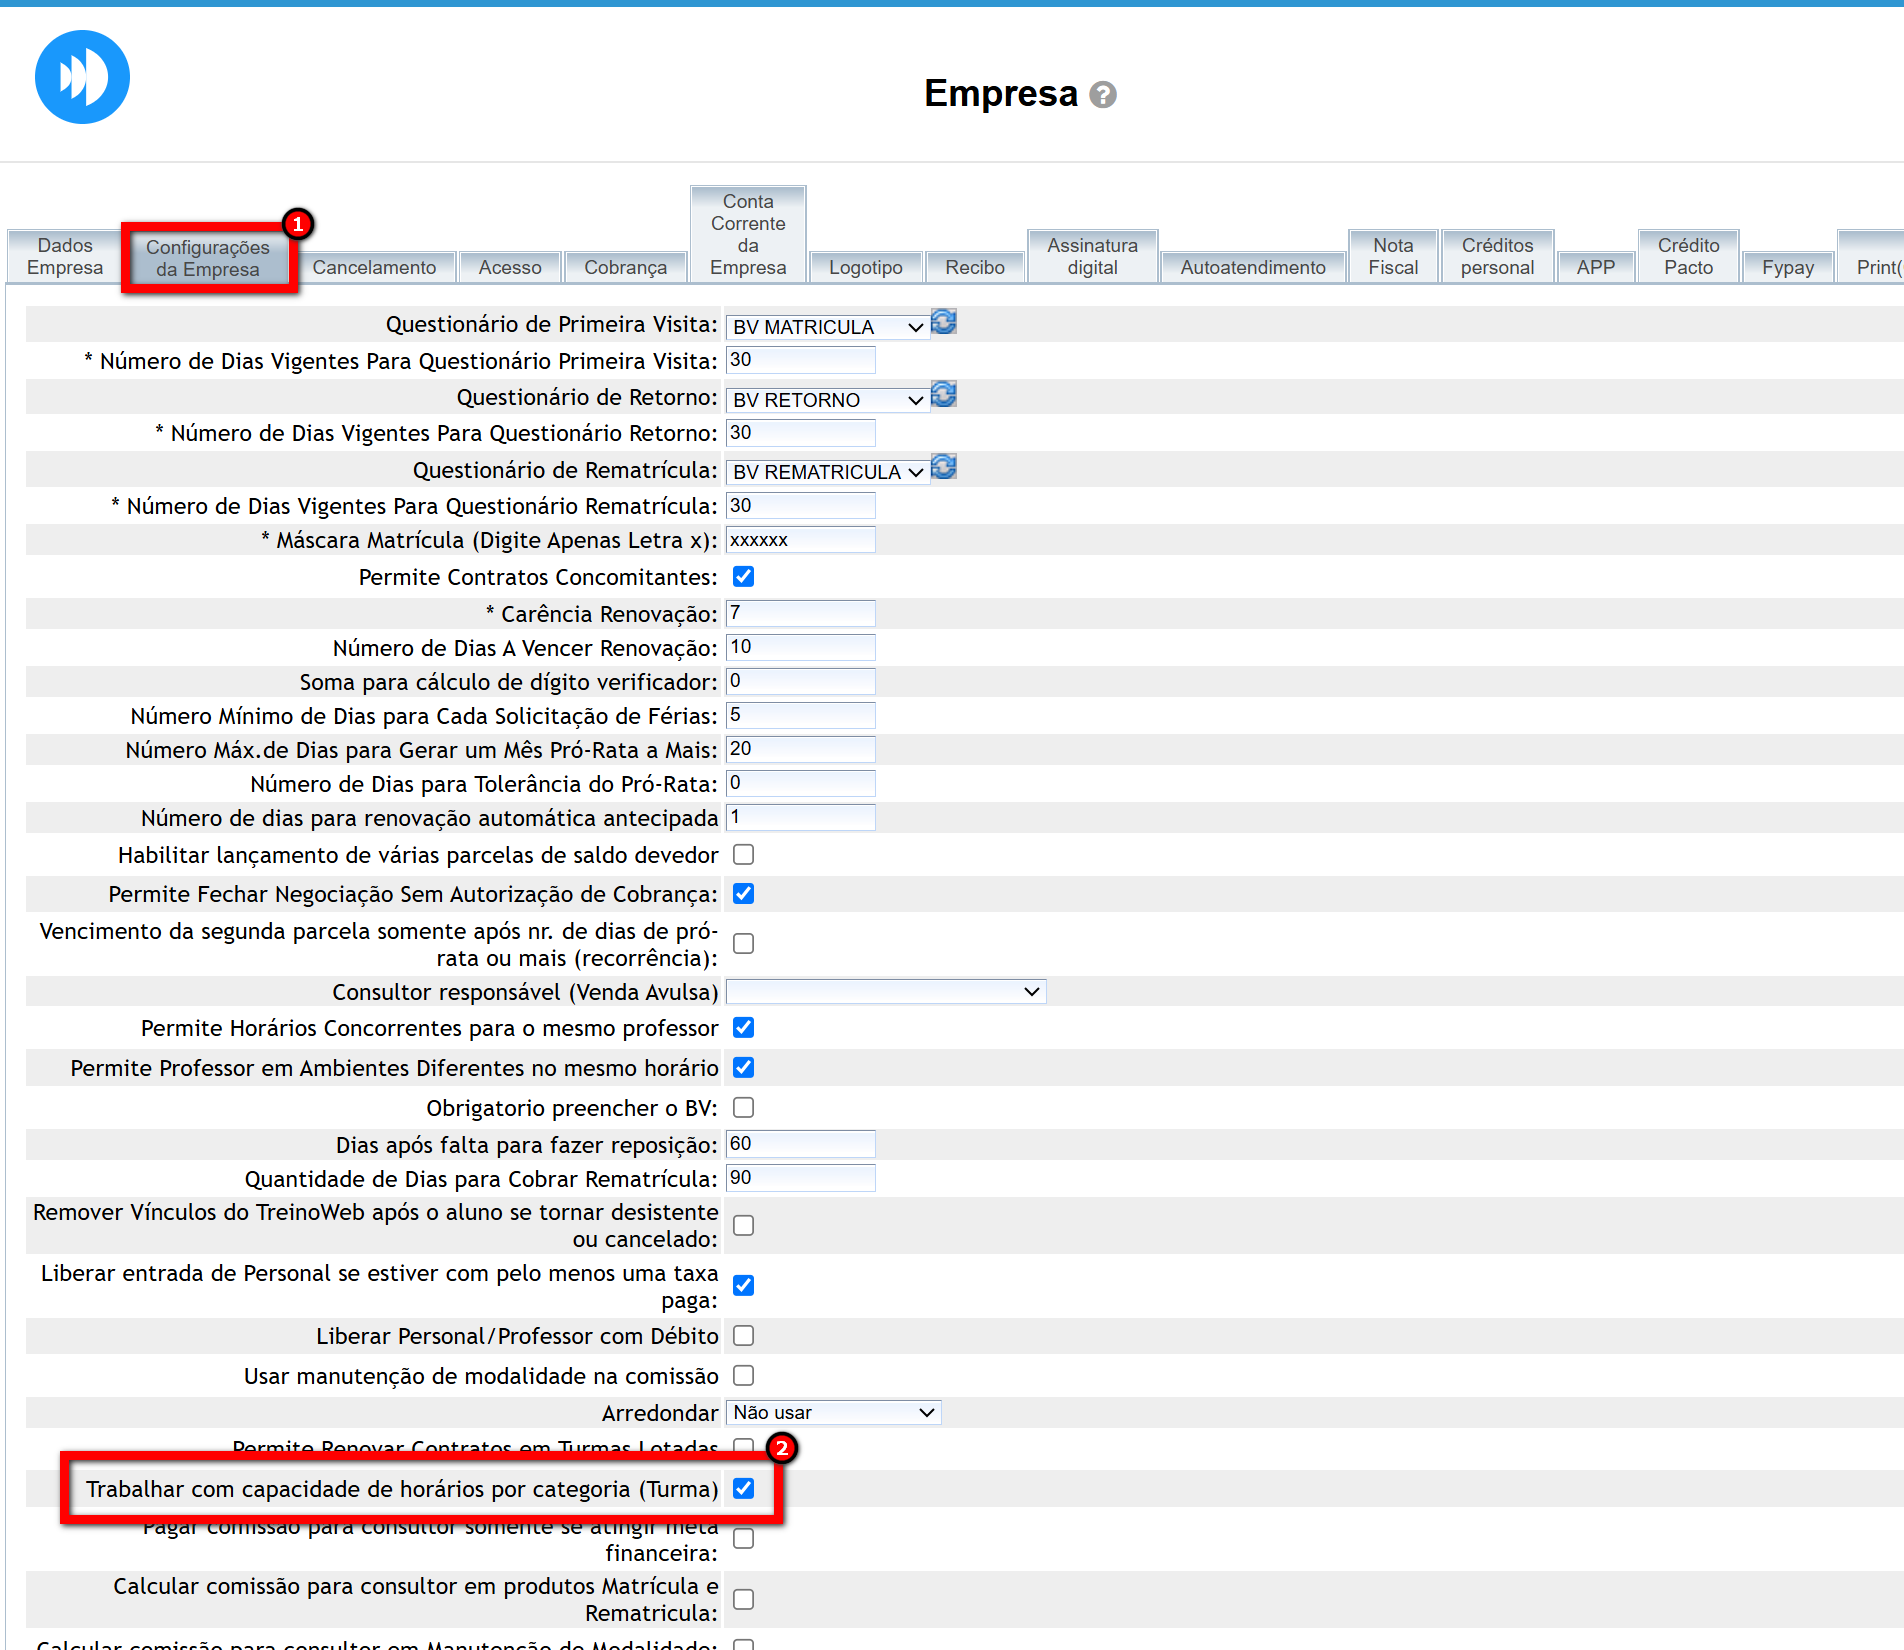Open the Arredondar dropdown
Image resolution: width=1904 pixels, height=1650 pixels.
point(832,1412)
